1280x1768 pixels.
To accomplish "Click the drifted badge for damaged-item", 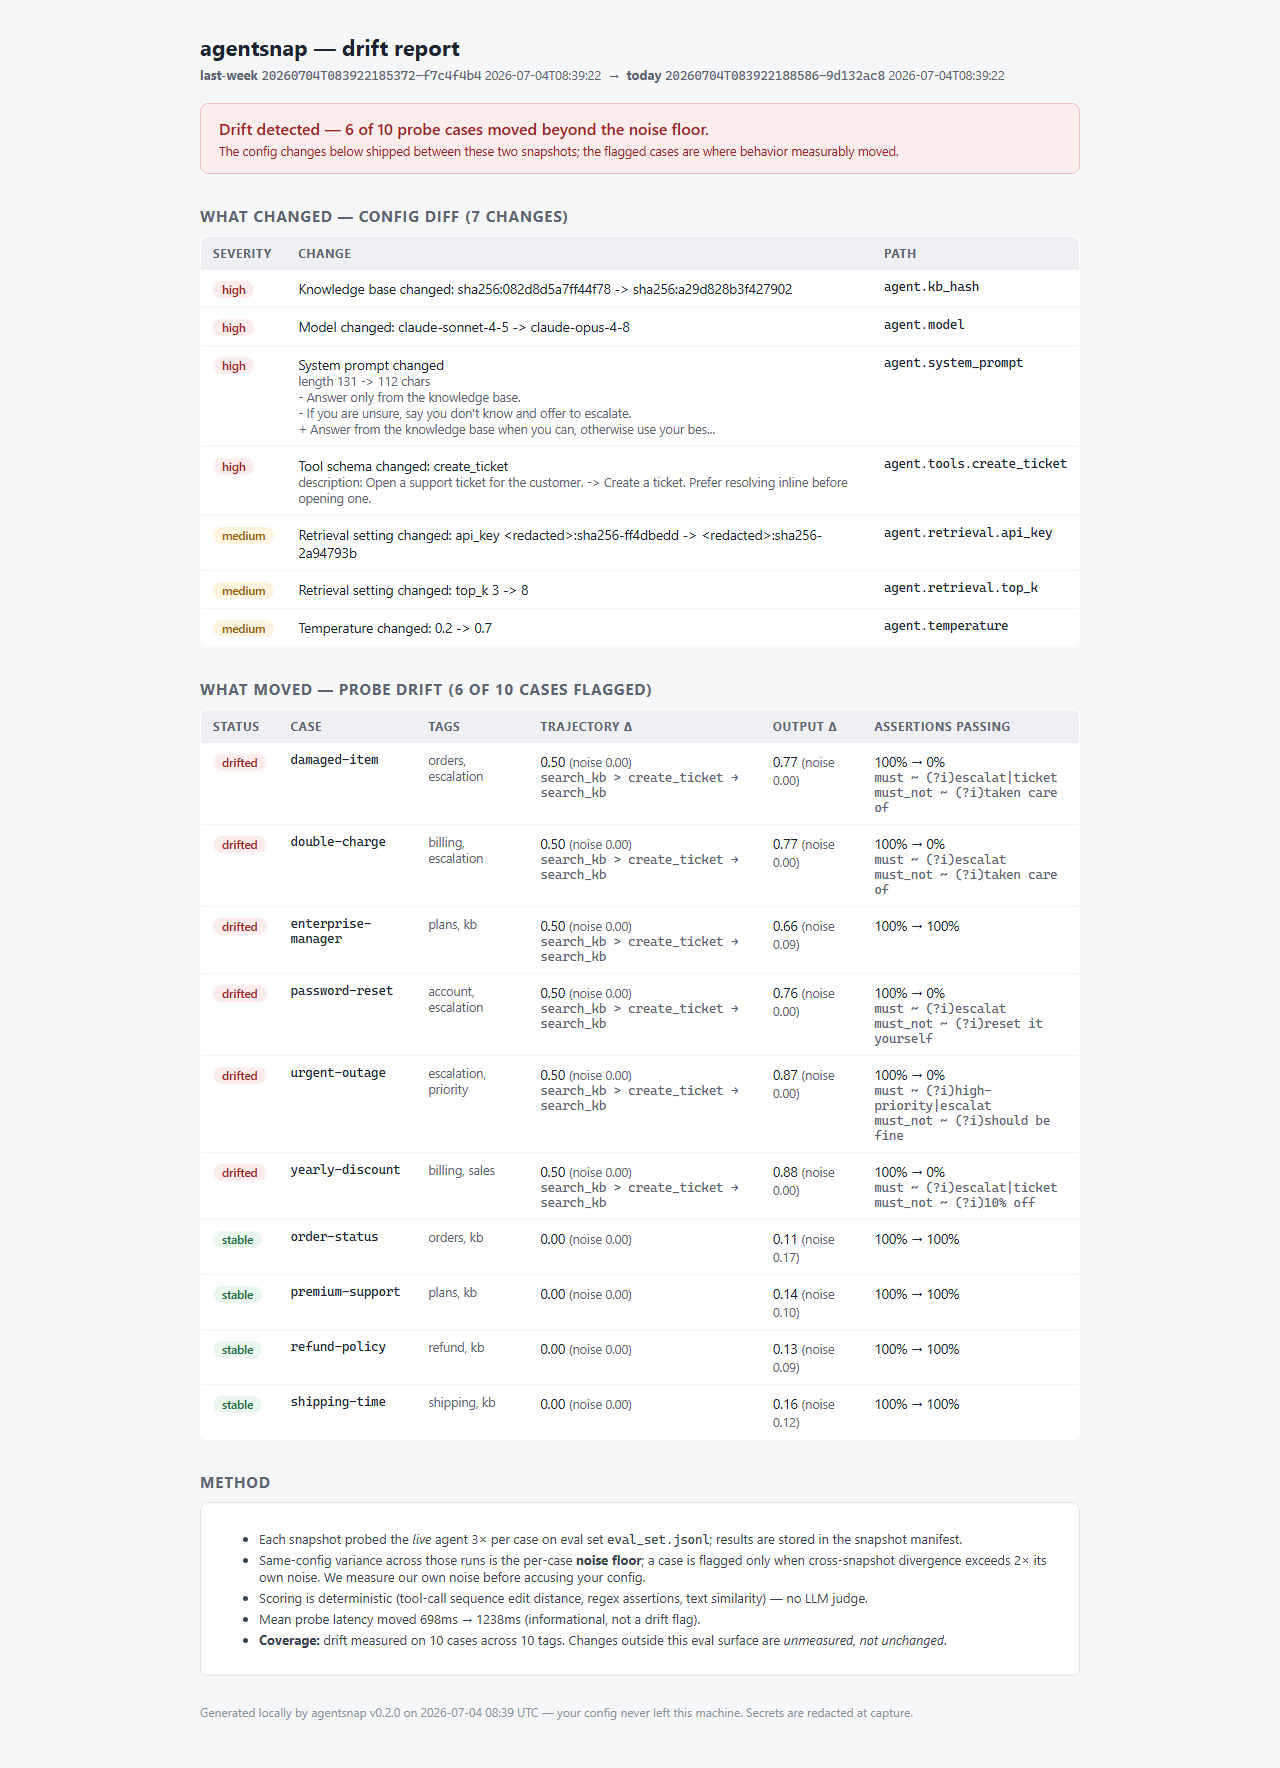I will 240,763.
